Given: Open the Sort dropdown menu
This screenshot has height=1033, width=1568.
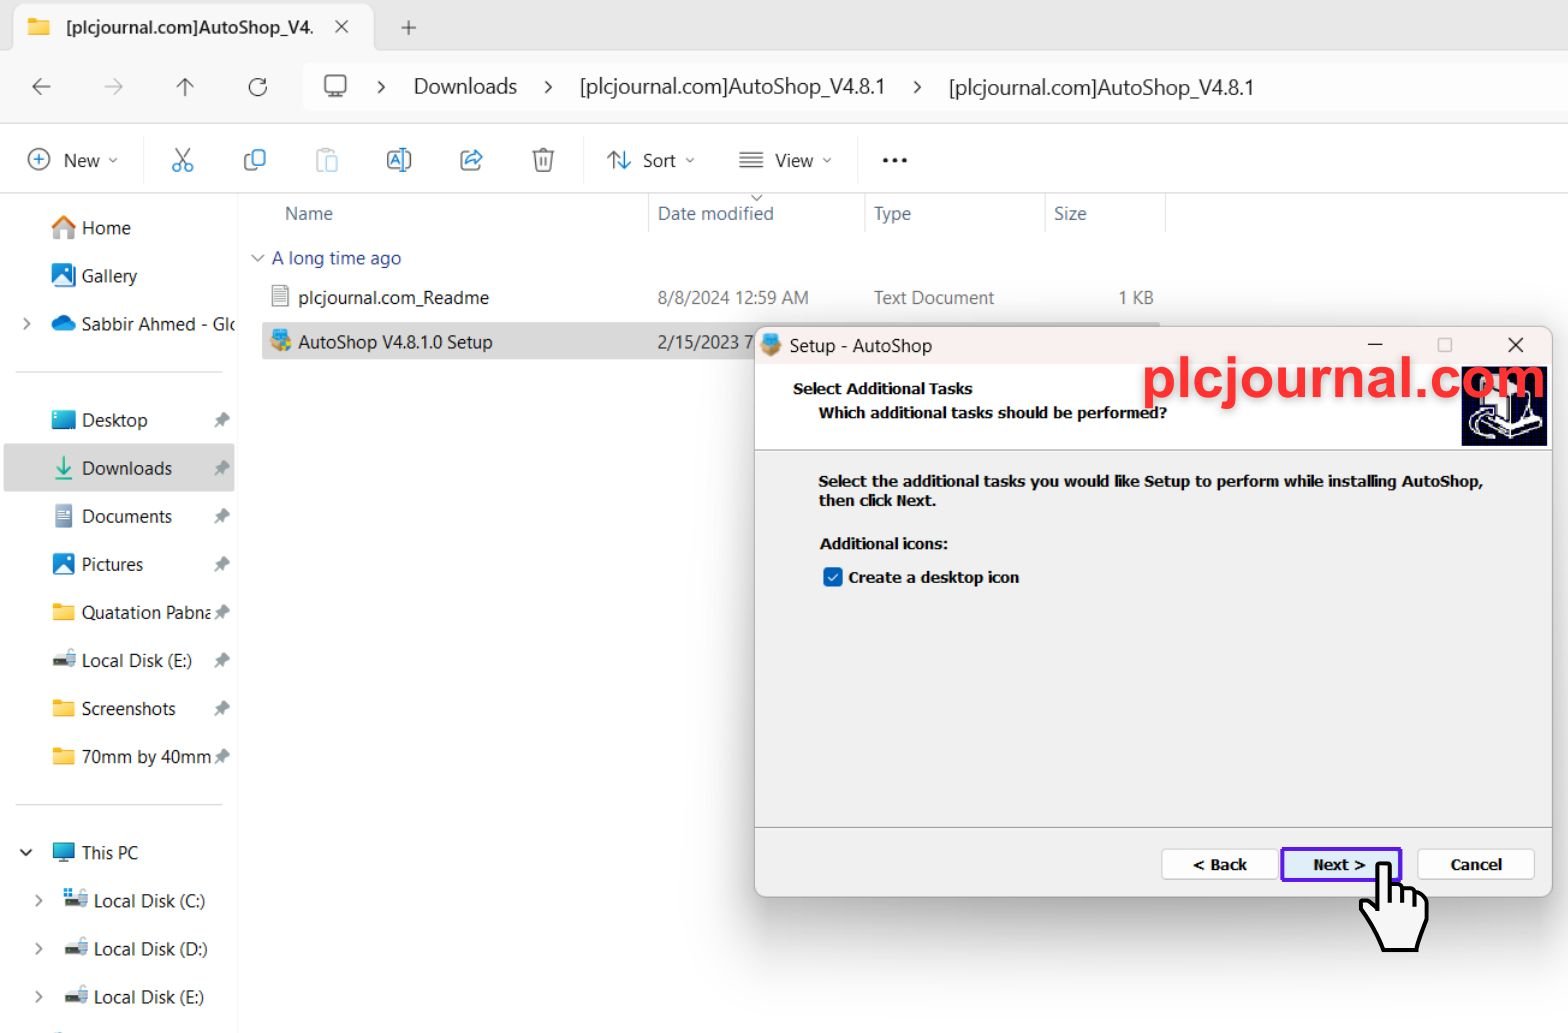Looking at the screenshot, I should (650, 160).
